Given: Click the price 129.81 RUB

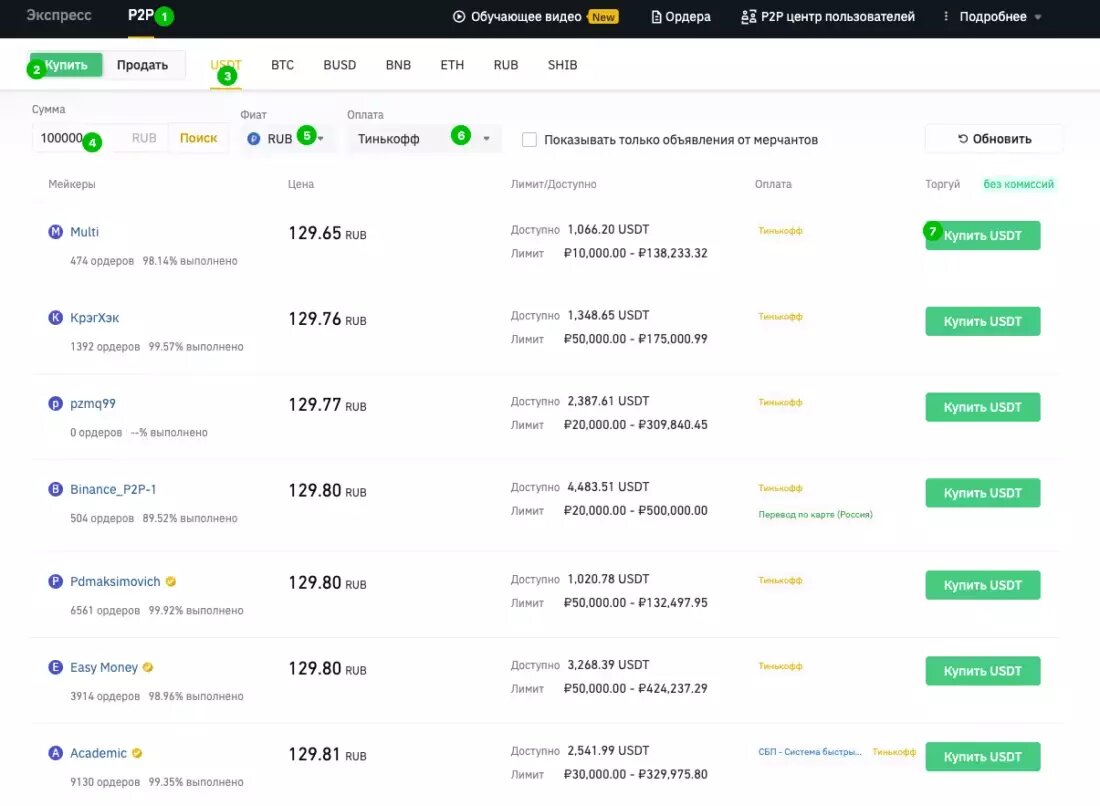Looking at the screenshot, I should pyautogui.click(x=327, y=754).
